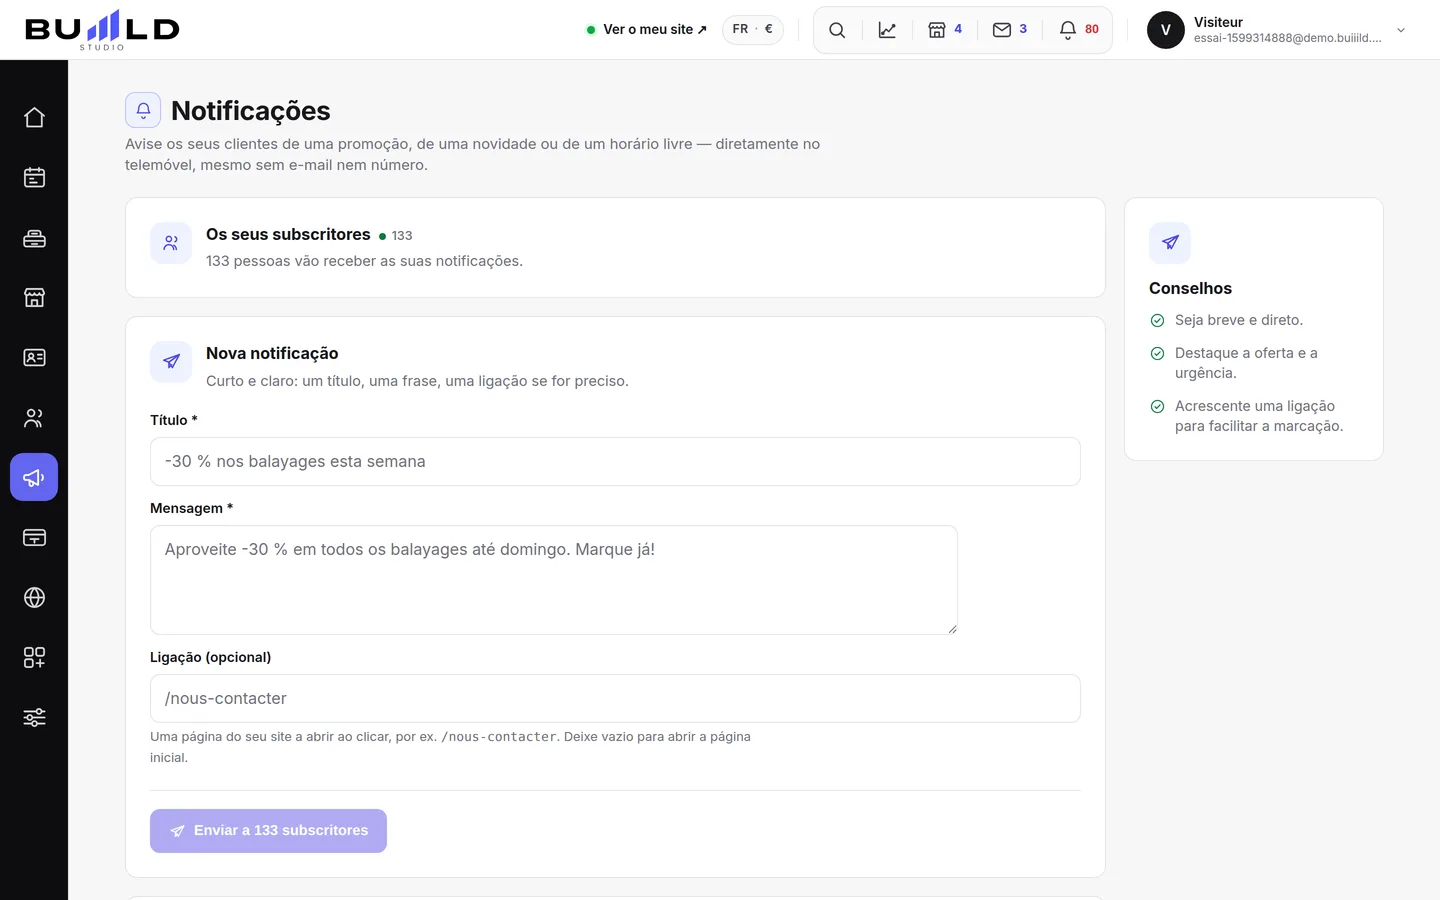Image resolution: width=1440 pixels, height=900 pixels.
Task: Open the clients people icon in sidebar
Action: point(34,418)
